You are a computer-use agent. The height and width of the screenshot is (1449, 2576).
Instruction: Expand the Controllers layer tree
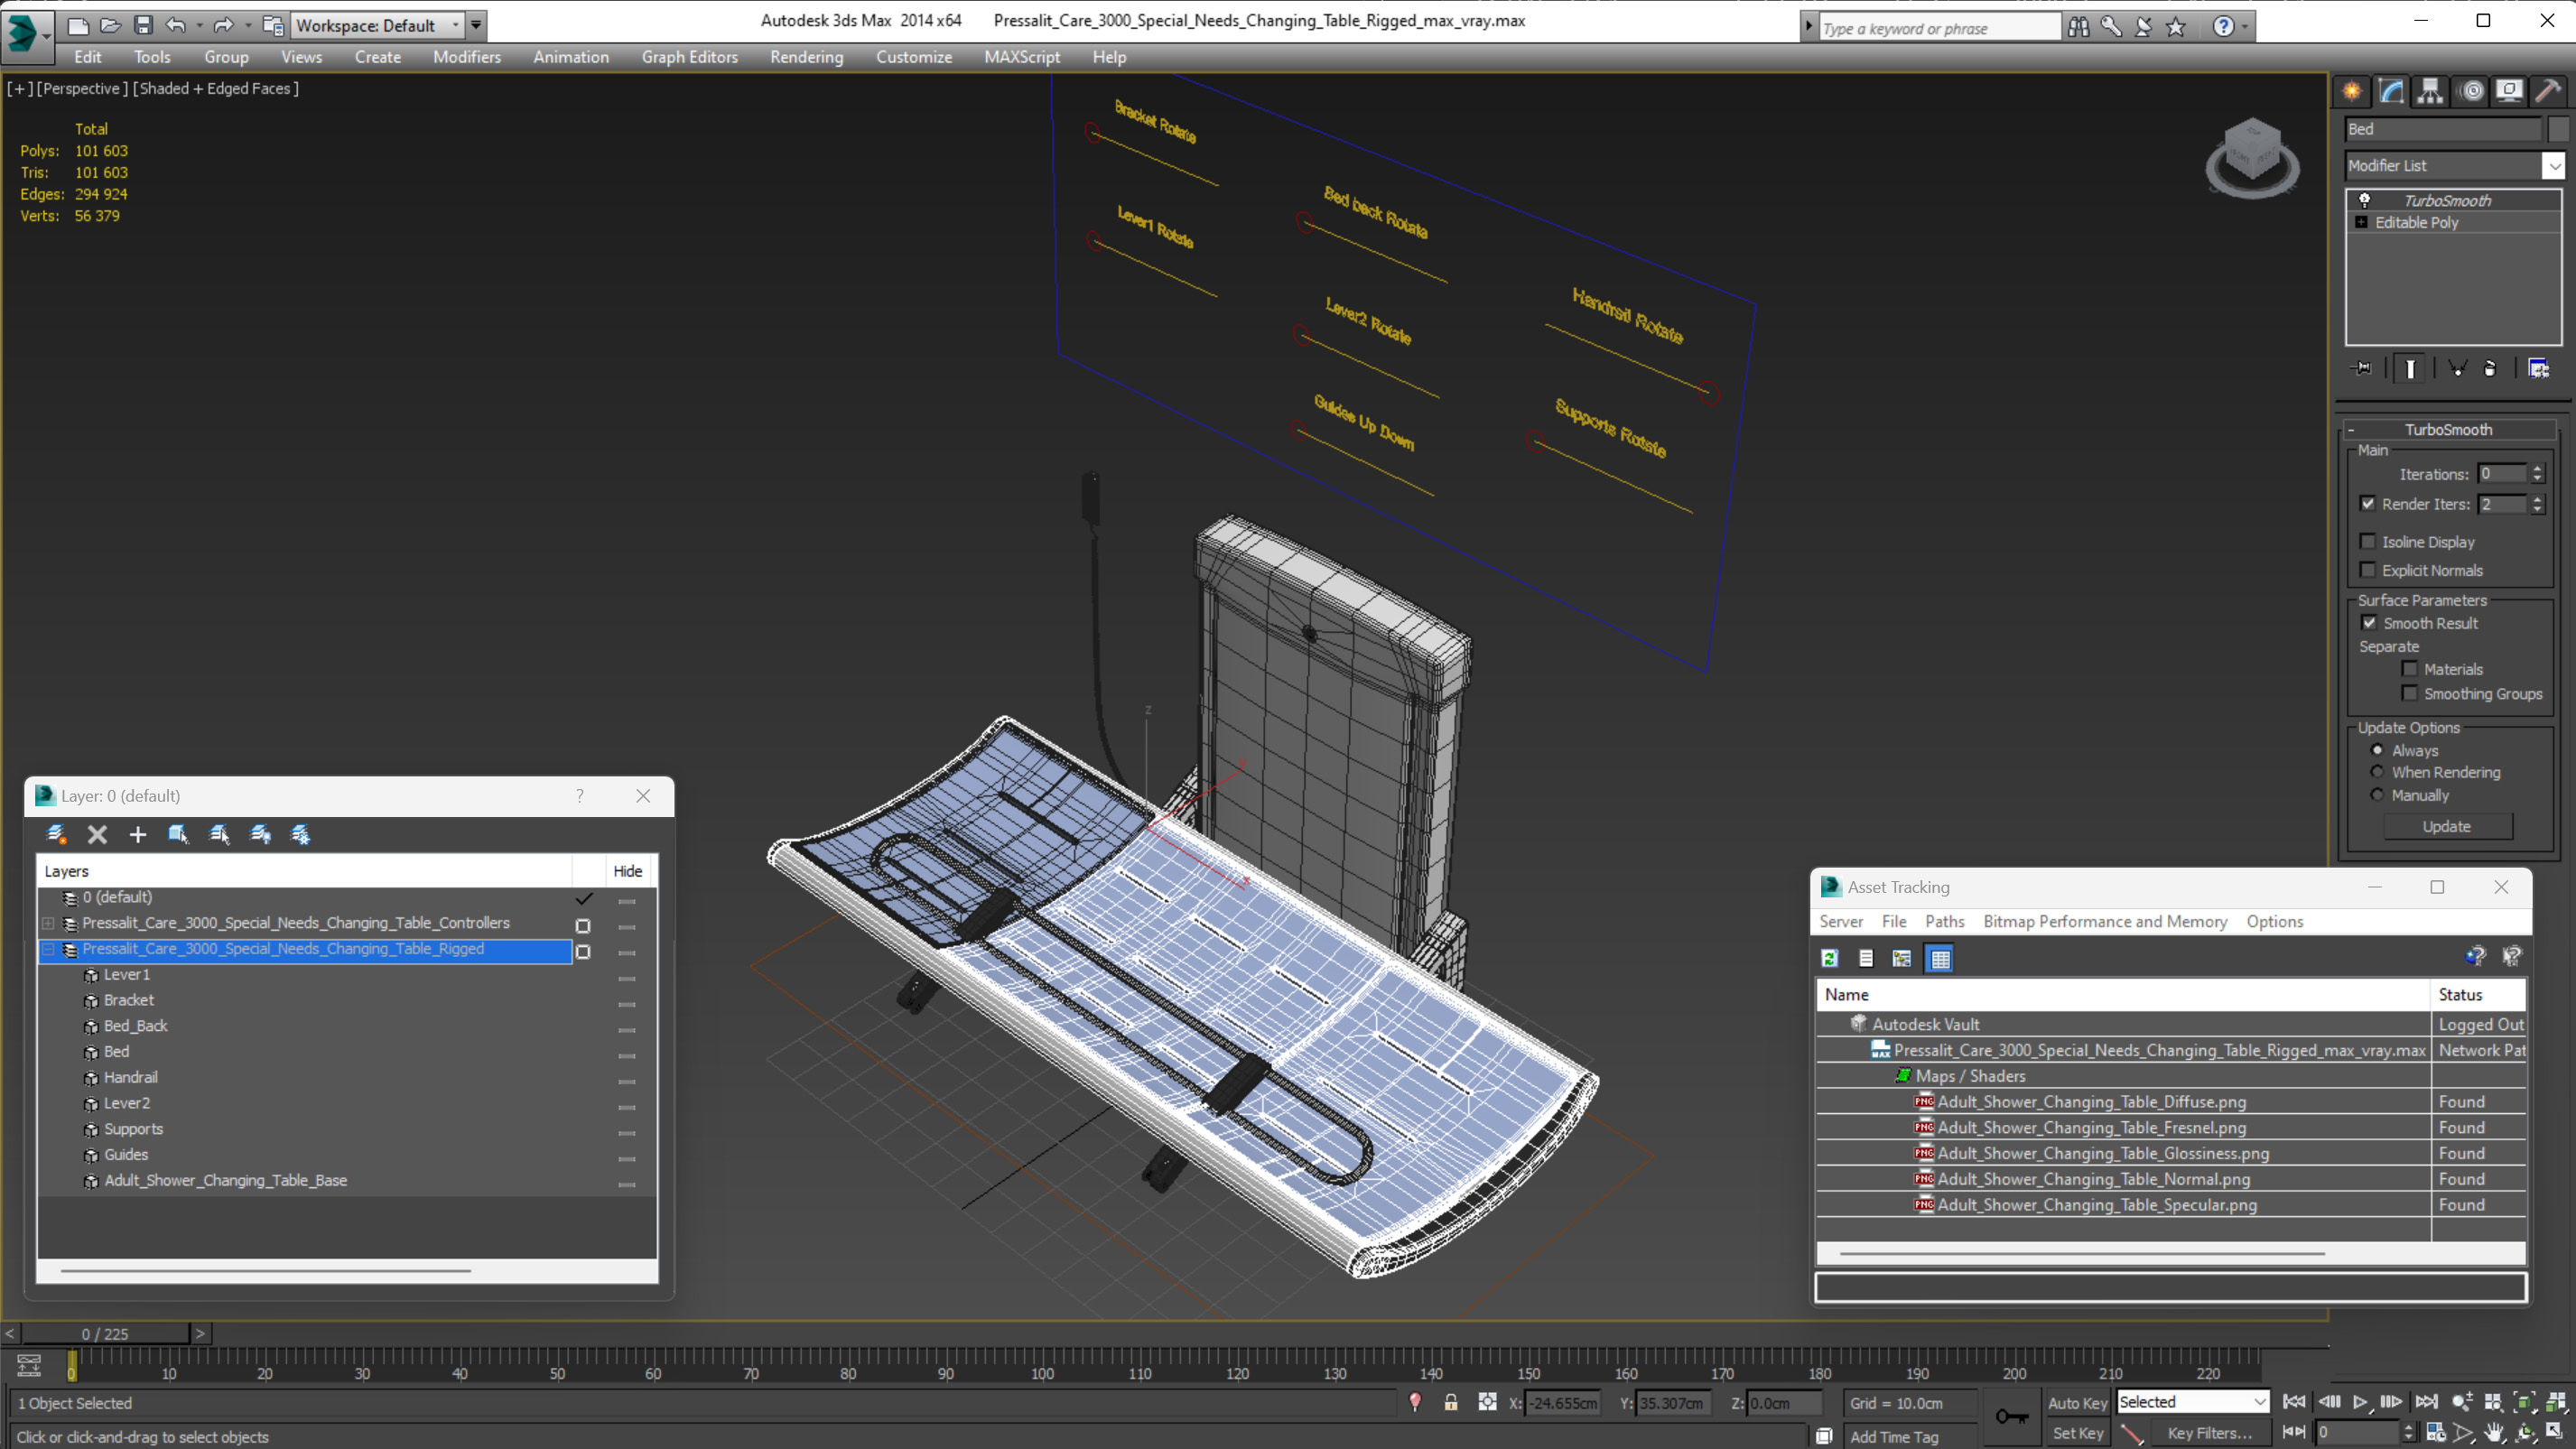pos(48,923)
